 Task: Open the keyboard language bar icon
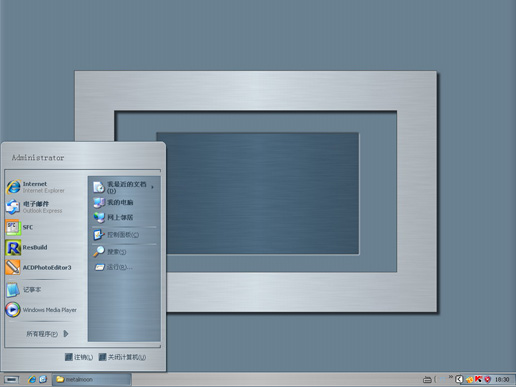[427, 379]
